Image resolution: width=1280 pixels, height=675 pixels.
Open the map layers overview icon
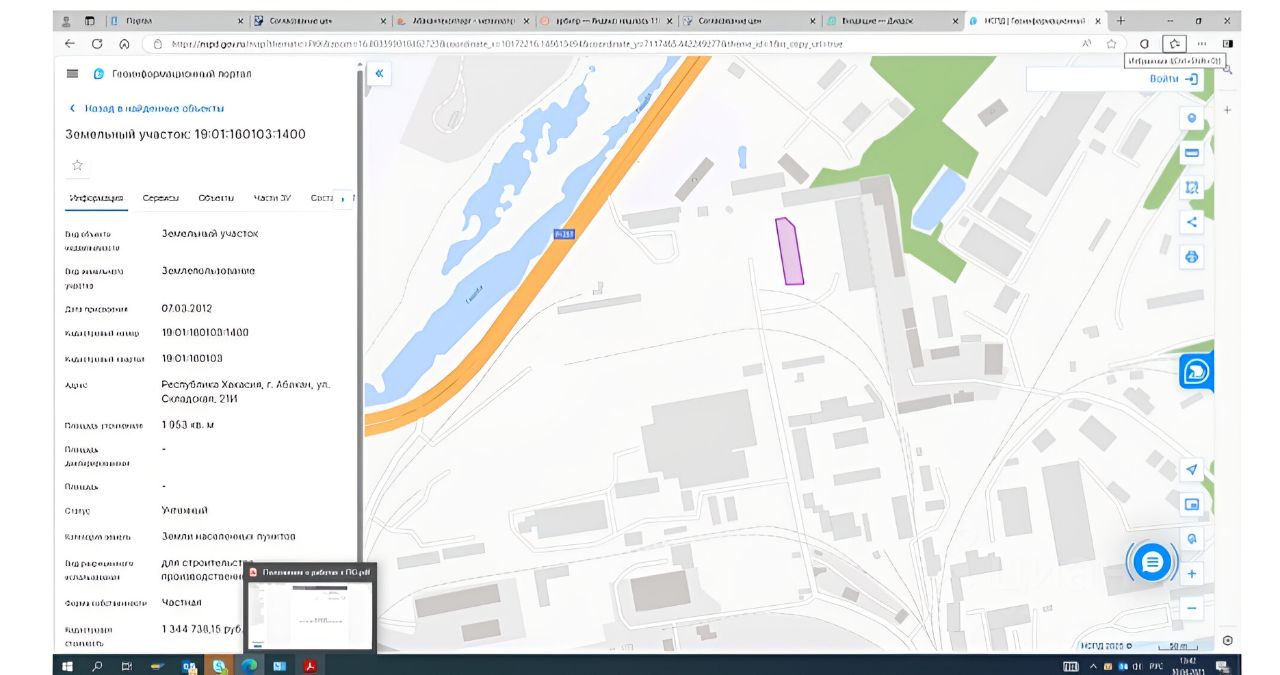[x=1191, y=504]
